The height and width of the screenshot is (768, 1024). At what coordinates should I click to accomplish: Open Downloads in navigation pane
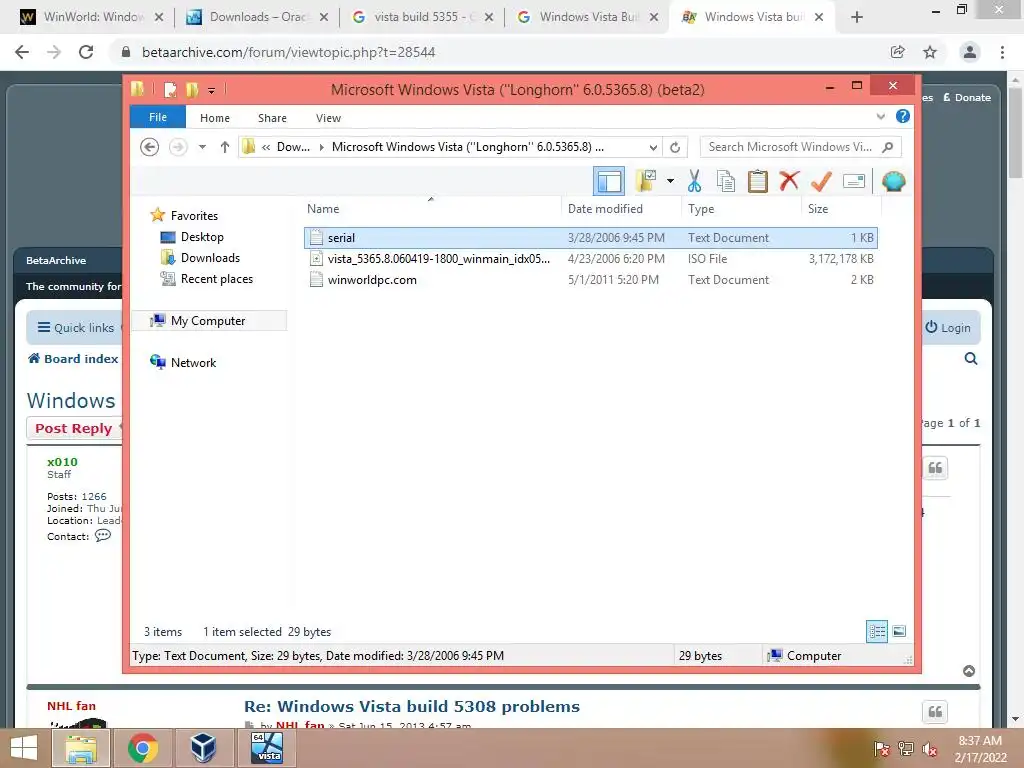[x=210, y=258]
